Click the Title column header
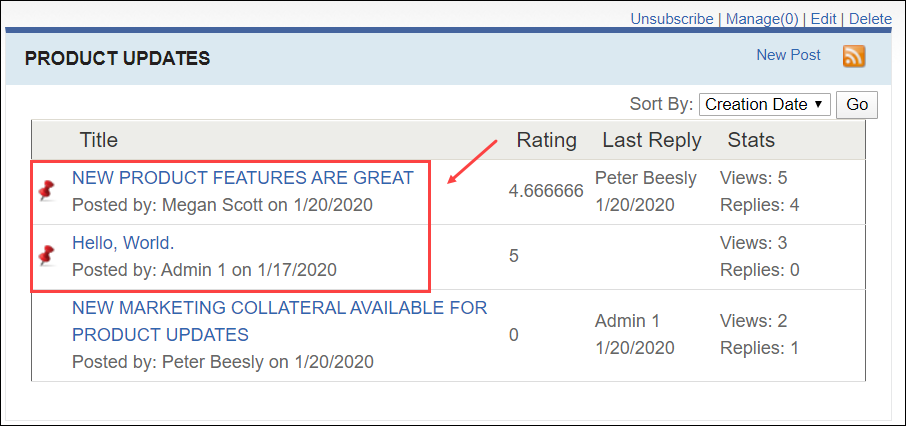Screen dimensions: 906x426 click(99, 140)
